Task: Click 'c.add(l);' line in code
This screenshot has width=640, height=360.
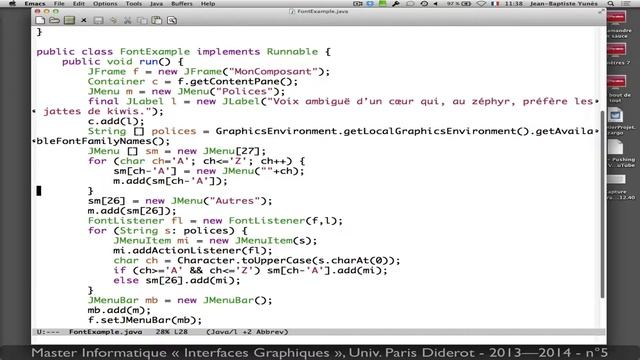Action: coord(116,121)
